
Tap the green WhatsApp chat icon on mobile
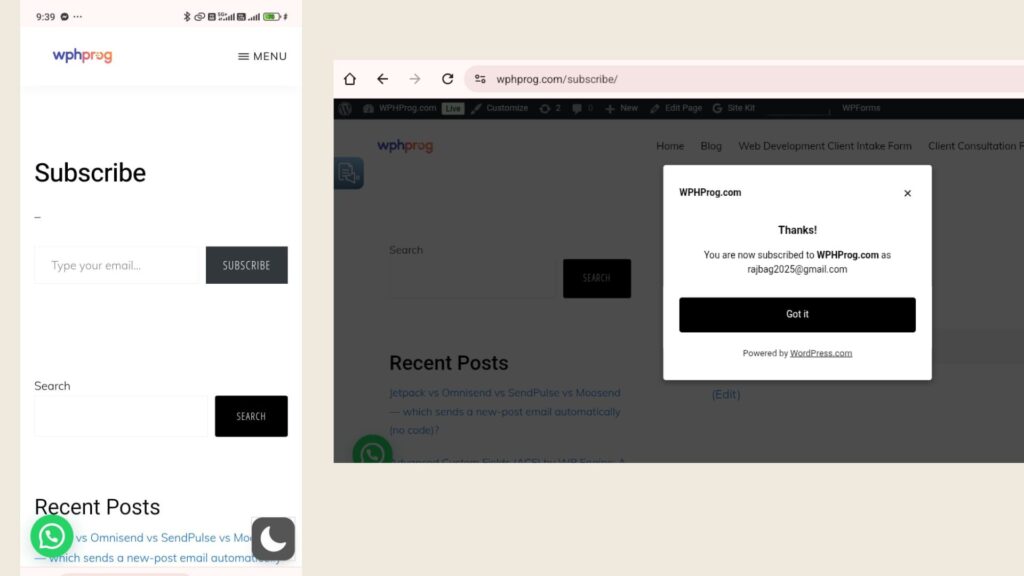52,536
